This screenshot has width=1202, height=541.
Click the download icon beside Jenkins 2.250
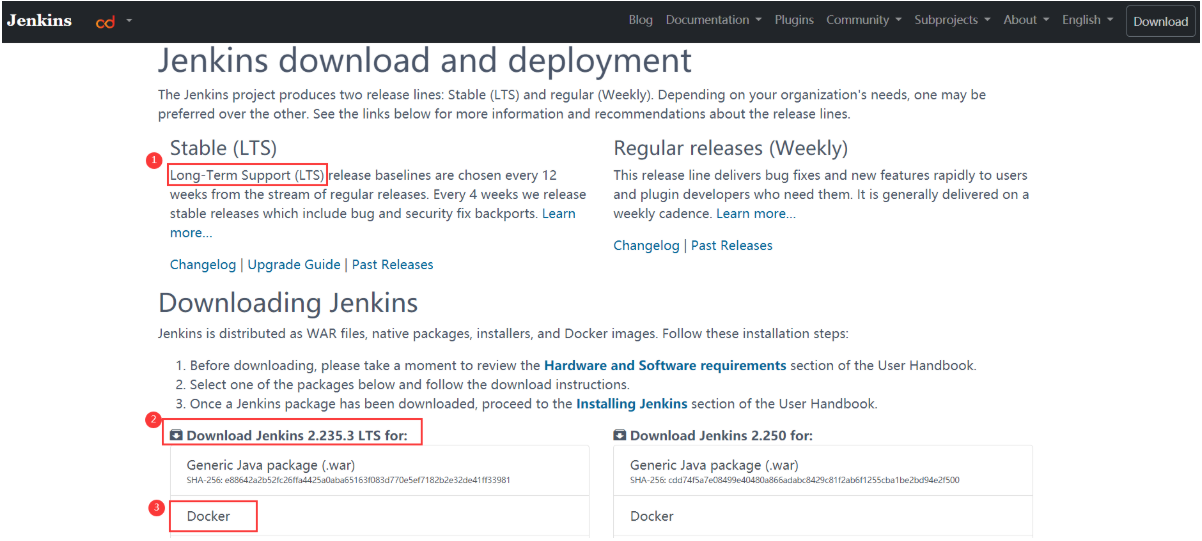click(620, 435)
